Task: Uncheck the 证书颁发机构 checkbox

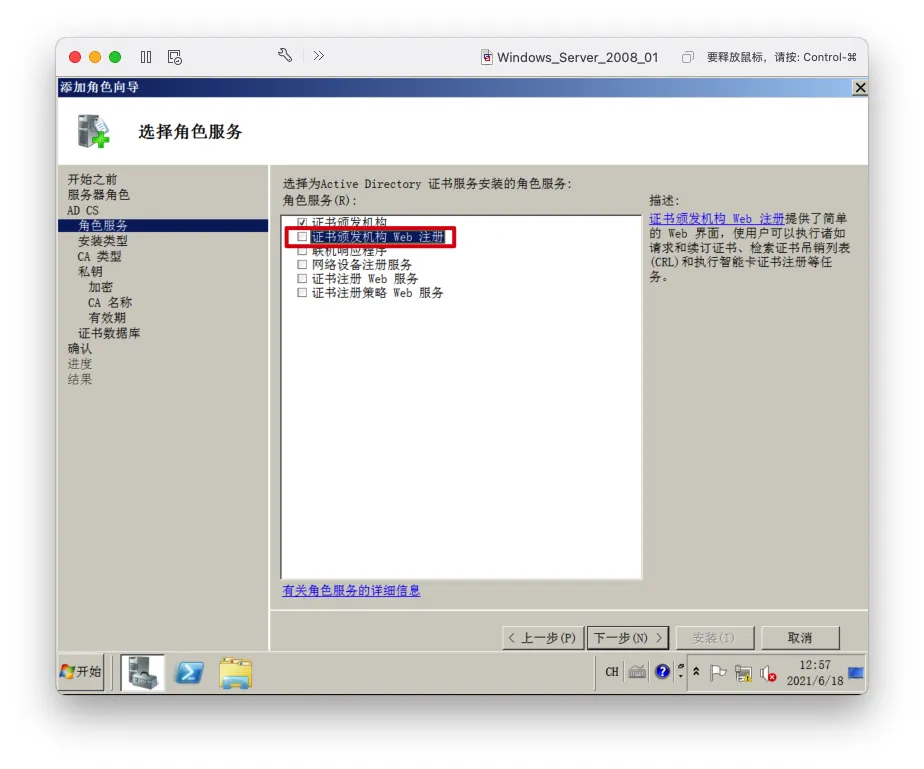Action: [302, 222]
